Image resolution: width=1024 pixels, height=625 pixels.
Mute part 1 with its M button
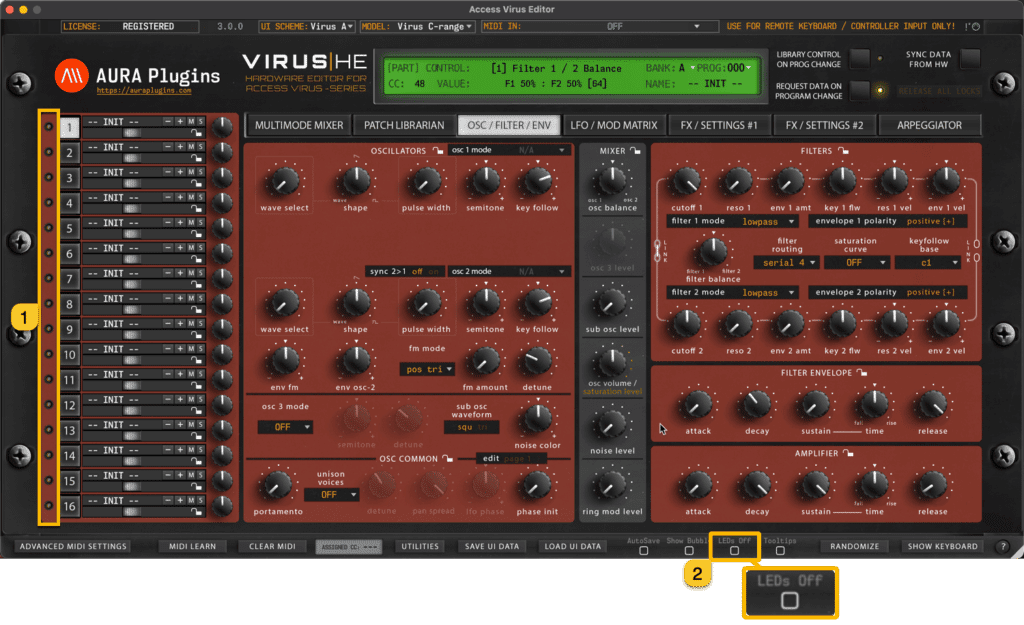(191, 121)
